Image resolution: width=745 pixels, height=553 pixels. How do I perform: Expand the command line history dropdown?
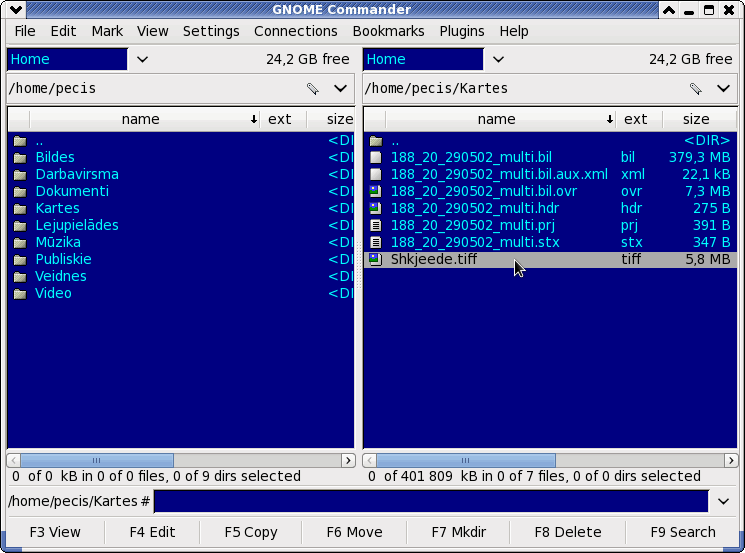pos(723,501)
